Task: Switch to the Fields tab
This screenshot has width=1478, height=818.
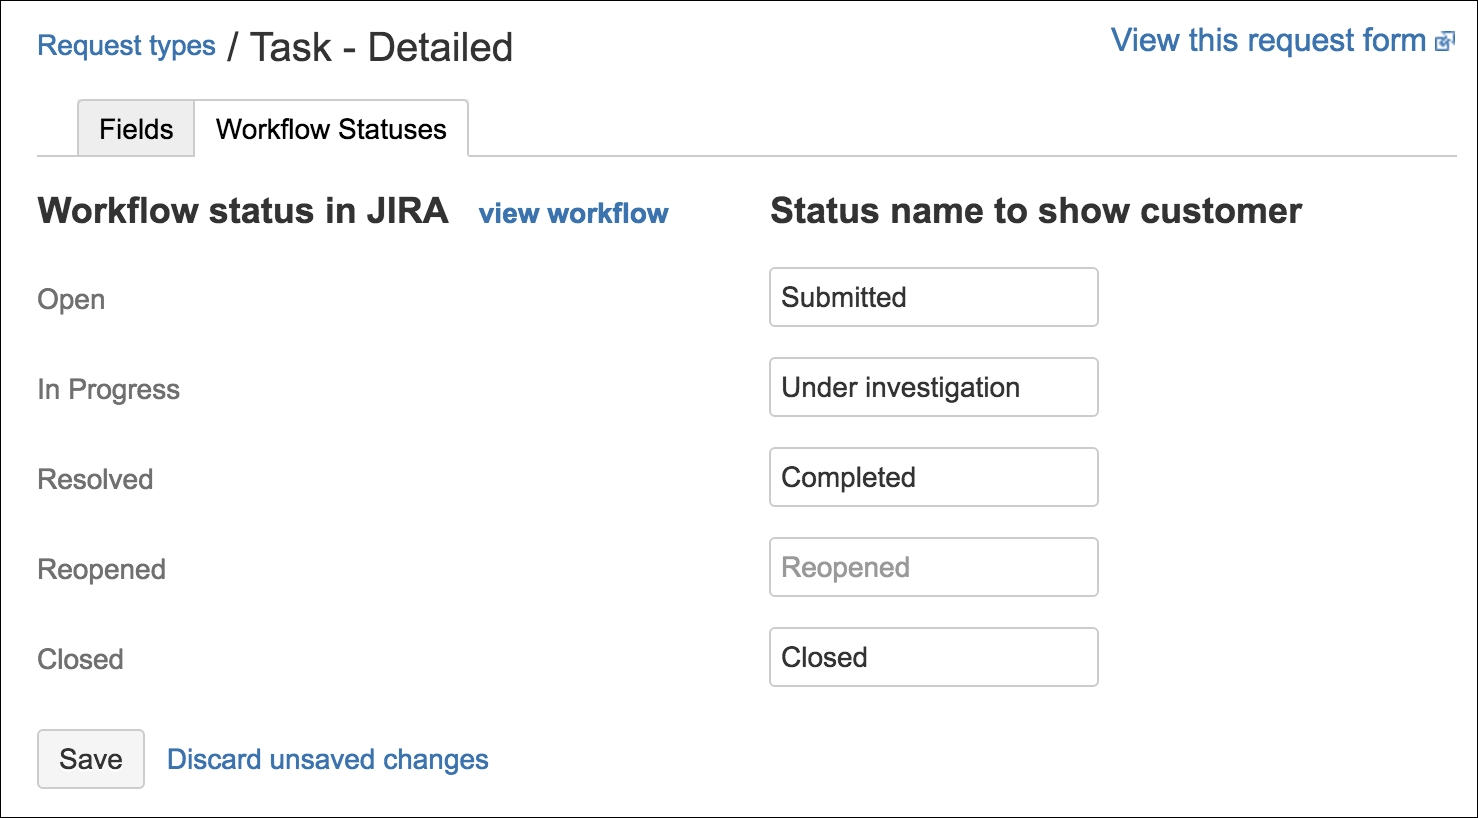Action: point(135,128)
